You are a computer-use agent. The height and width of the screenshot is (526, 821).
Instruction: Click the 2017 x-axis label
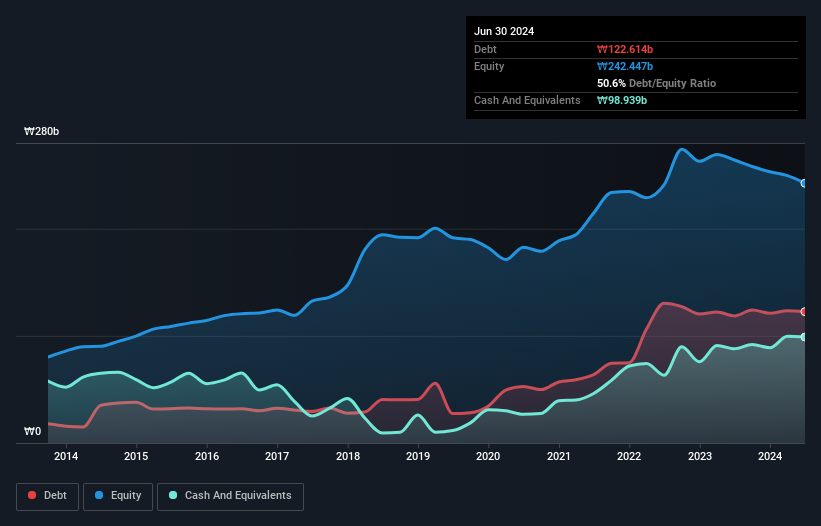[277, 456]
